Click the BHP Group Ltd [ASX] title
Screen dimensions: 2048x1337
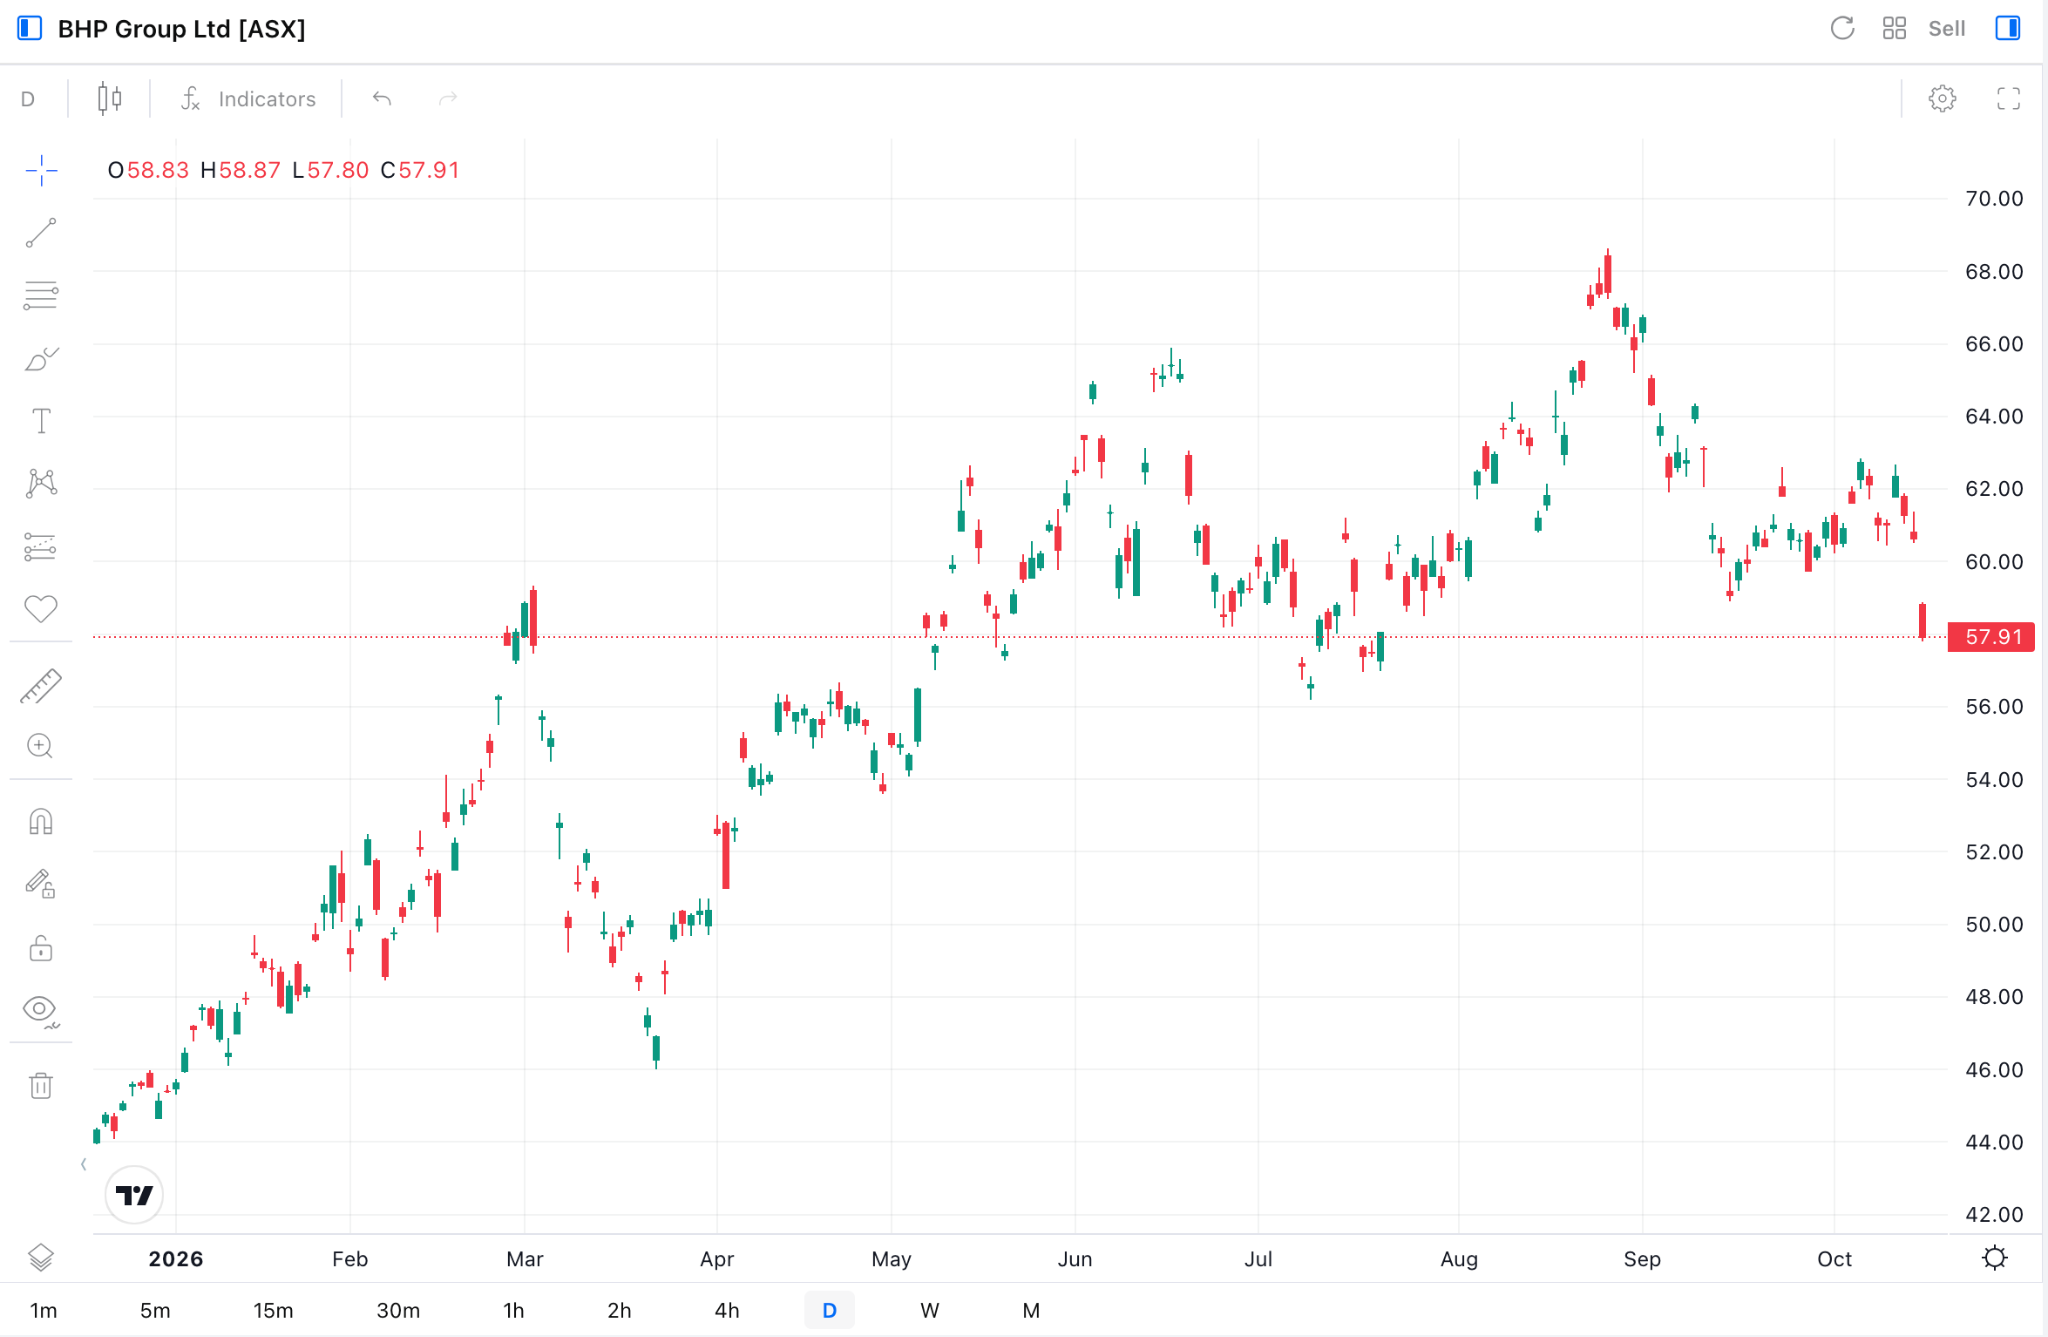[x=182, y=29]
